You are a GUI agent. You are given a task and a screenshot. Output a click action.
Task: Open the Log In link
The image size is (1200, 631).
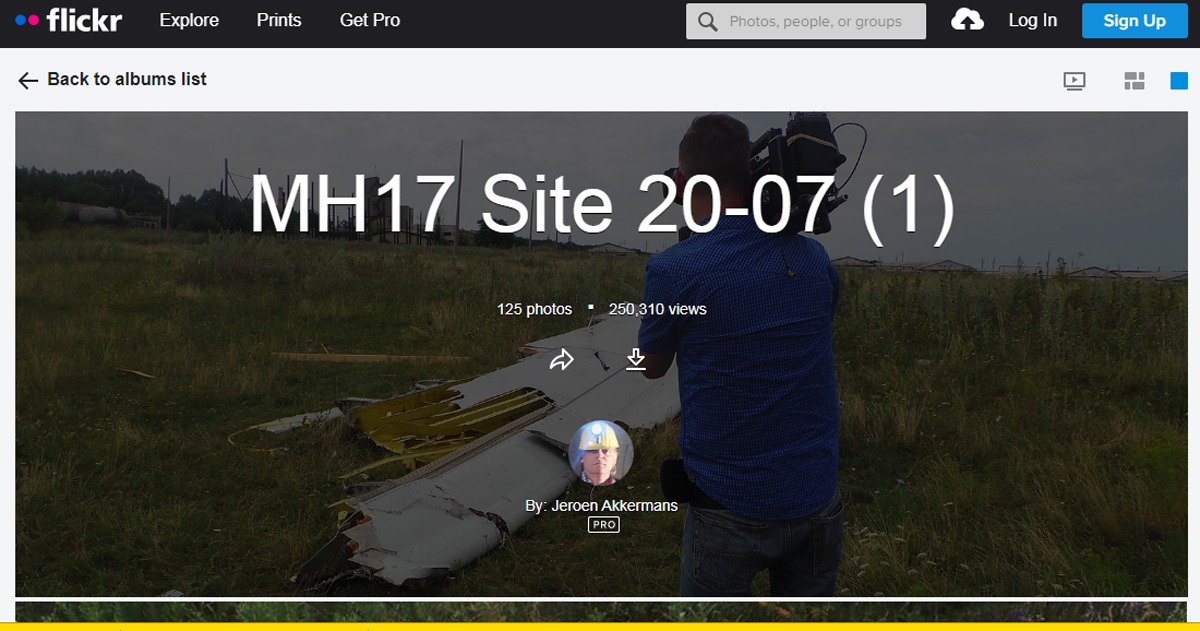point(1032,20)
